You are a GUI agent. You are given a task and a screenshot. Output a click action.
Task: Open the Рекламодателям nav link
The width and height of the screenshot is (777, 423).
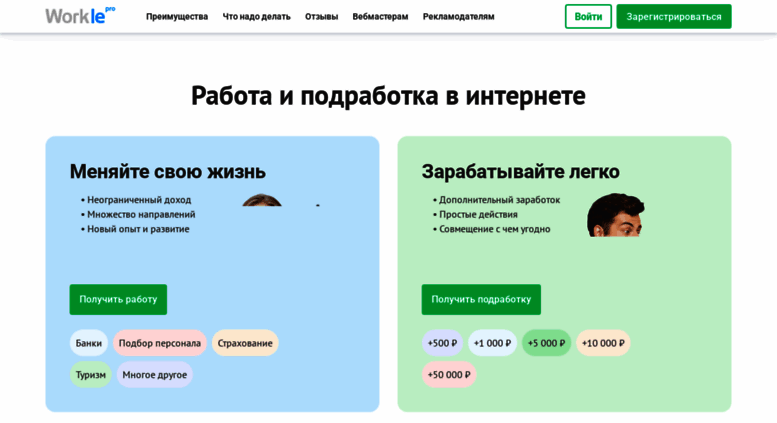pyautogui.click(x=458, y=16)
